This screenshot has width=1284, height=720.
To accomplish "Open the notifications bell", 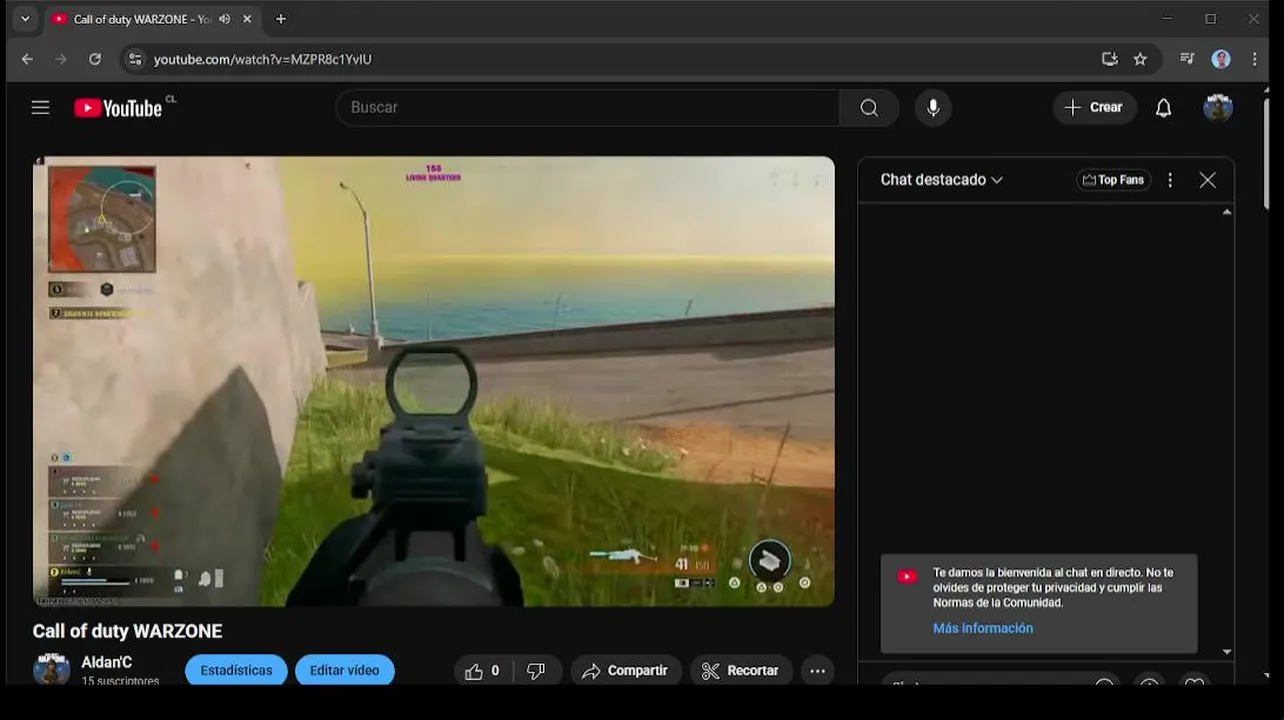I will click(1163, 107).
